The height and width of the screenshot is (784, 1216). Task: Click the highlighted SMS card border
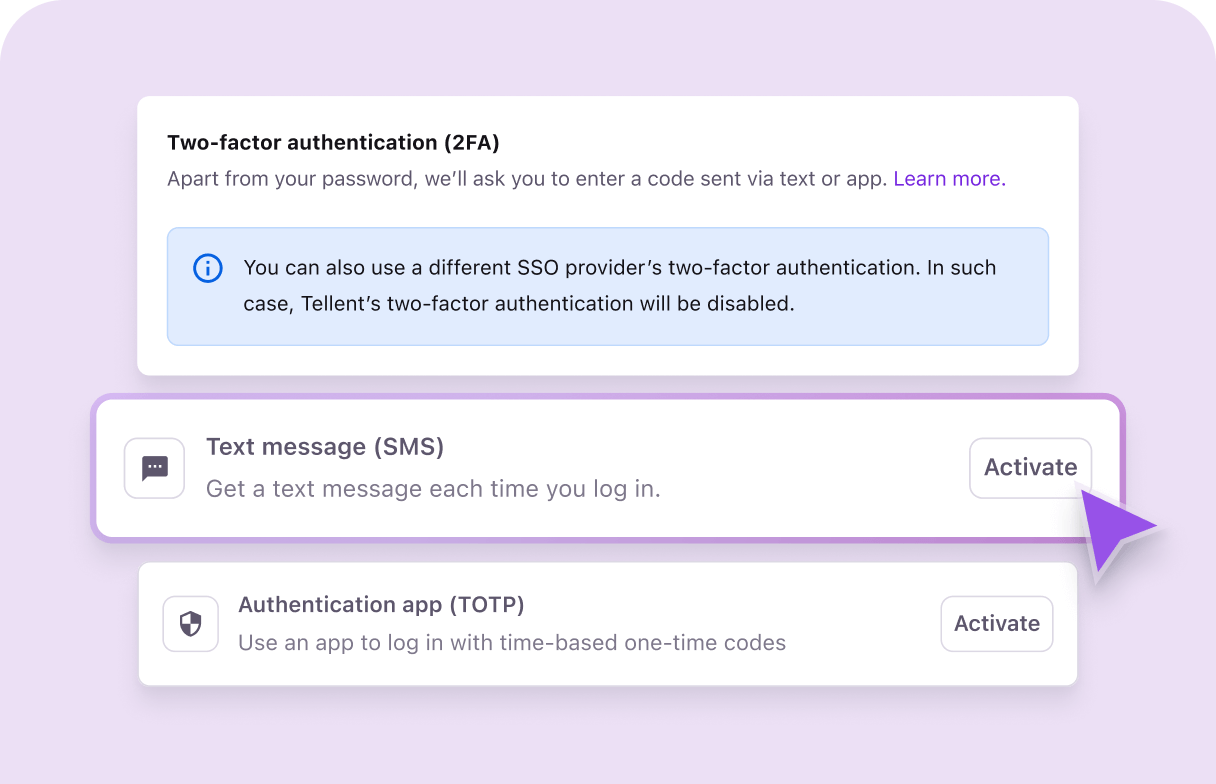click(x=608, y=400)
